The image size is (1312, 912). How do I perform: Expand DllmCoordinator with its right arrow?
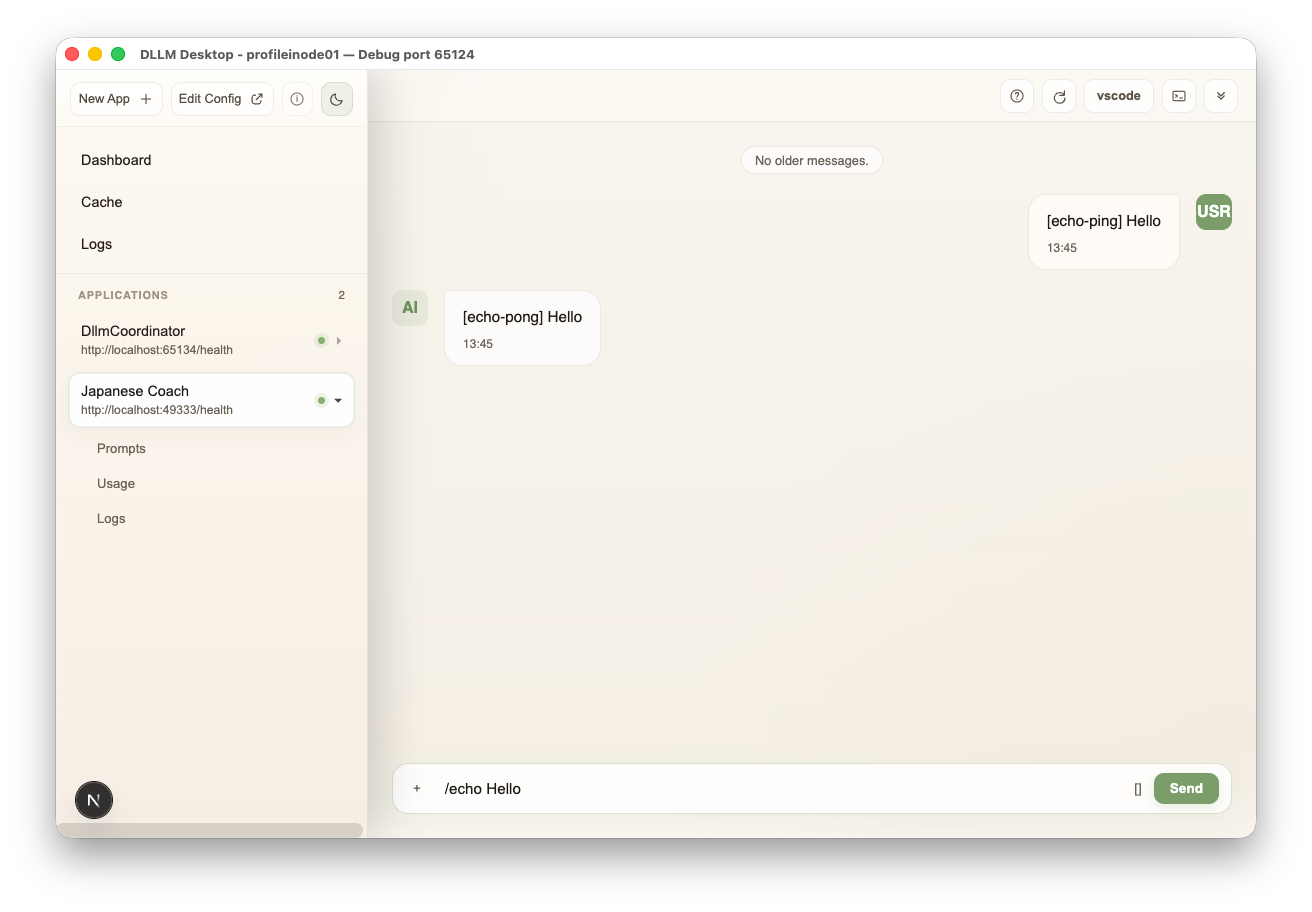pos(339,341)
